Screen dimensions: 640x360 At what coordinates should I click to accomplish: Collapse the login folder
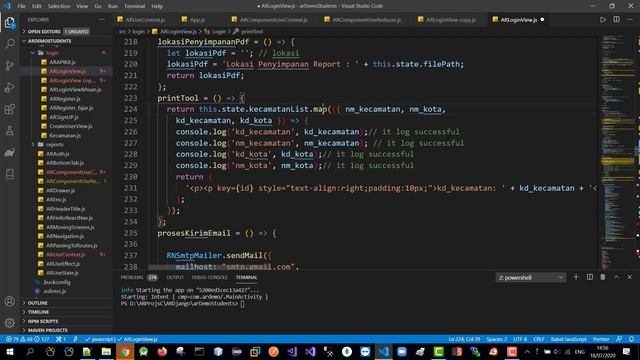point(67,53)
